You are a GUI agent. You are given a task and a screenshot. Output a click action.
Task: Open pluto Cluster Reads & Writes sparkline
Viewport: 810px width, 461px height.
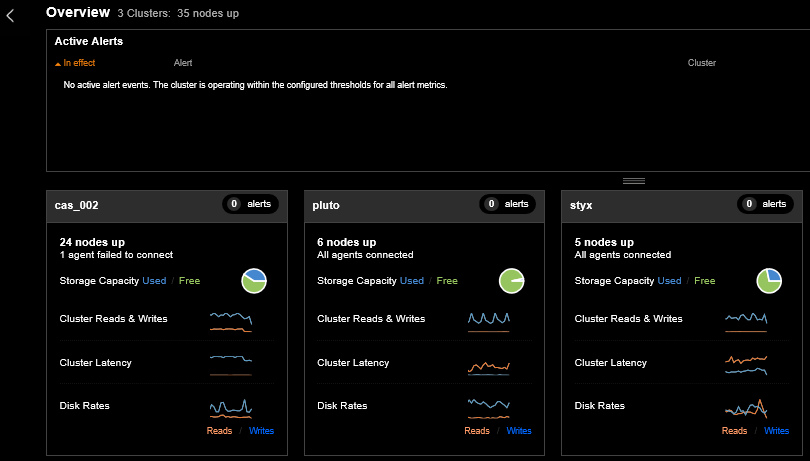coord(489,321)
